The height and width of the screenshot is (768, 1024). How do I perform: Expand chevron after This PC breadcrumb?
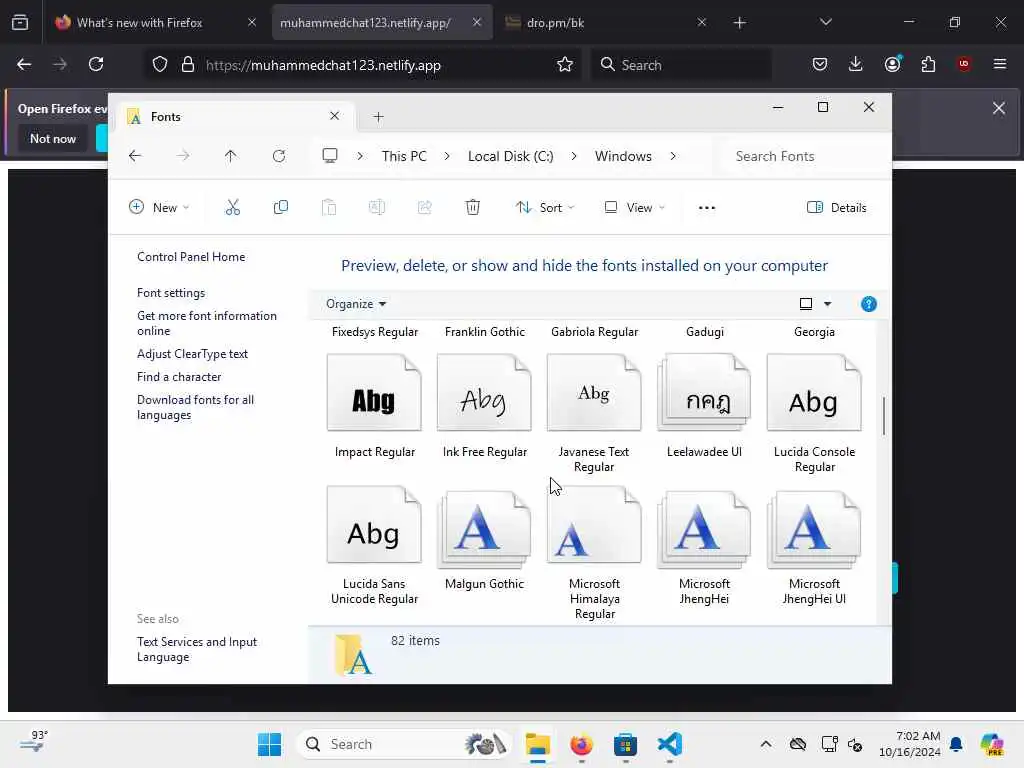447,156
